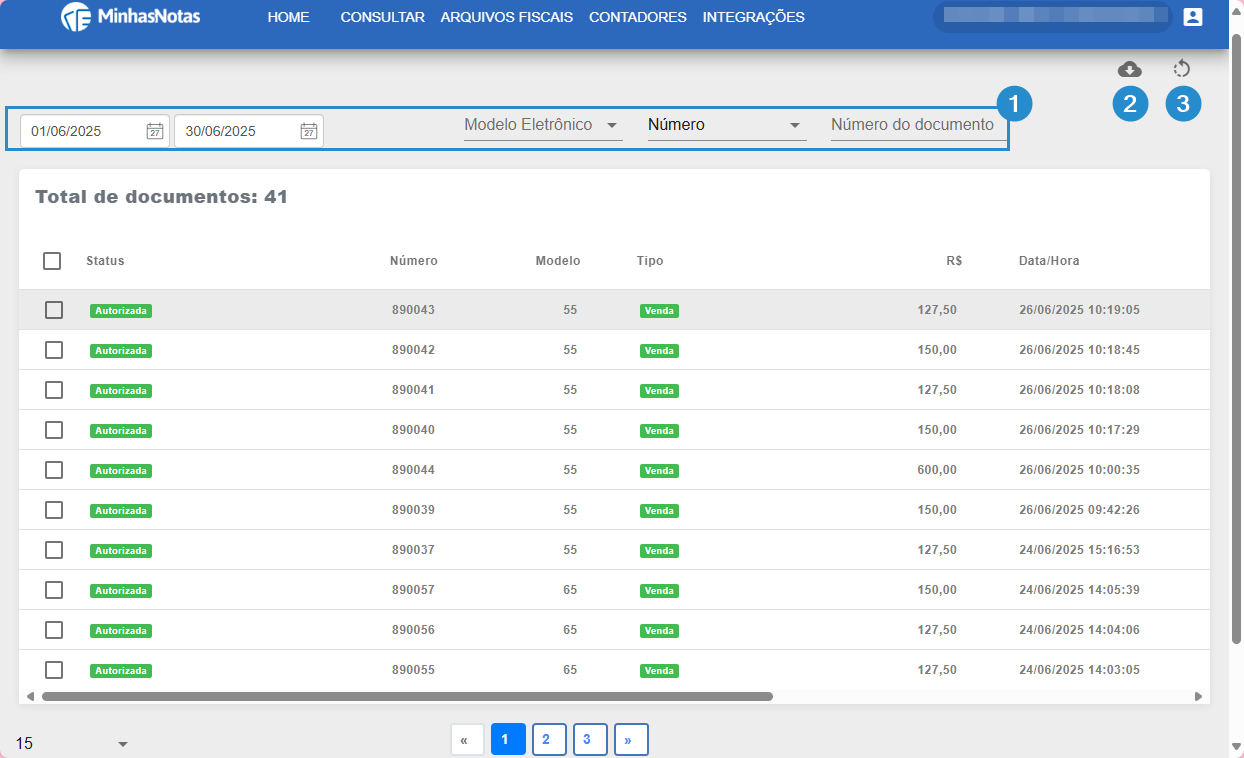The width and height of the screenshot is (1244, 758).
Task: Open the HOME menu
Action: (x=289, y=17)
